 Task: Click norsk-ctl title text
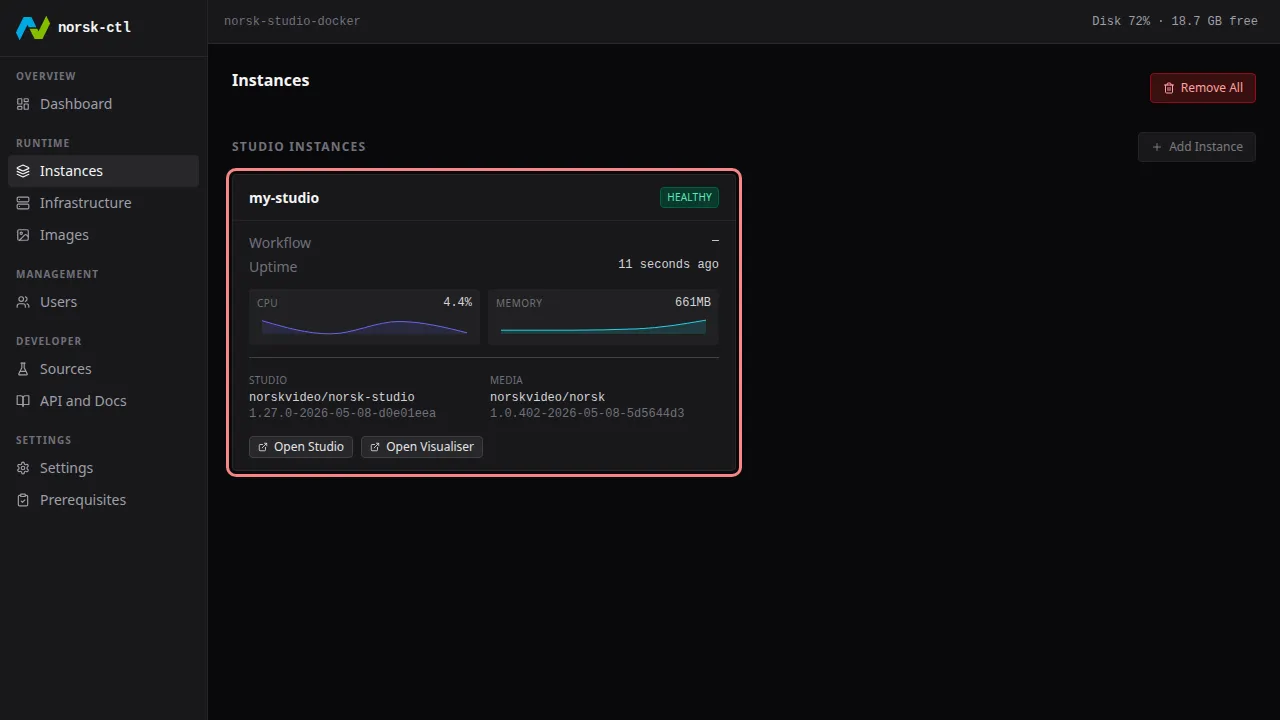coord(94,27)
